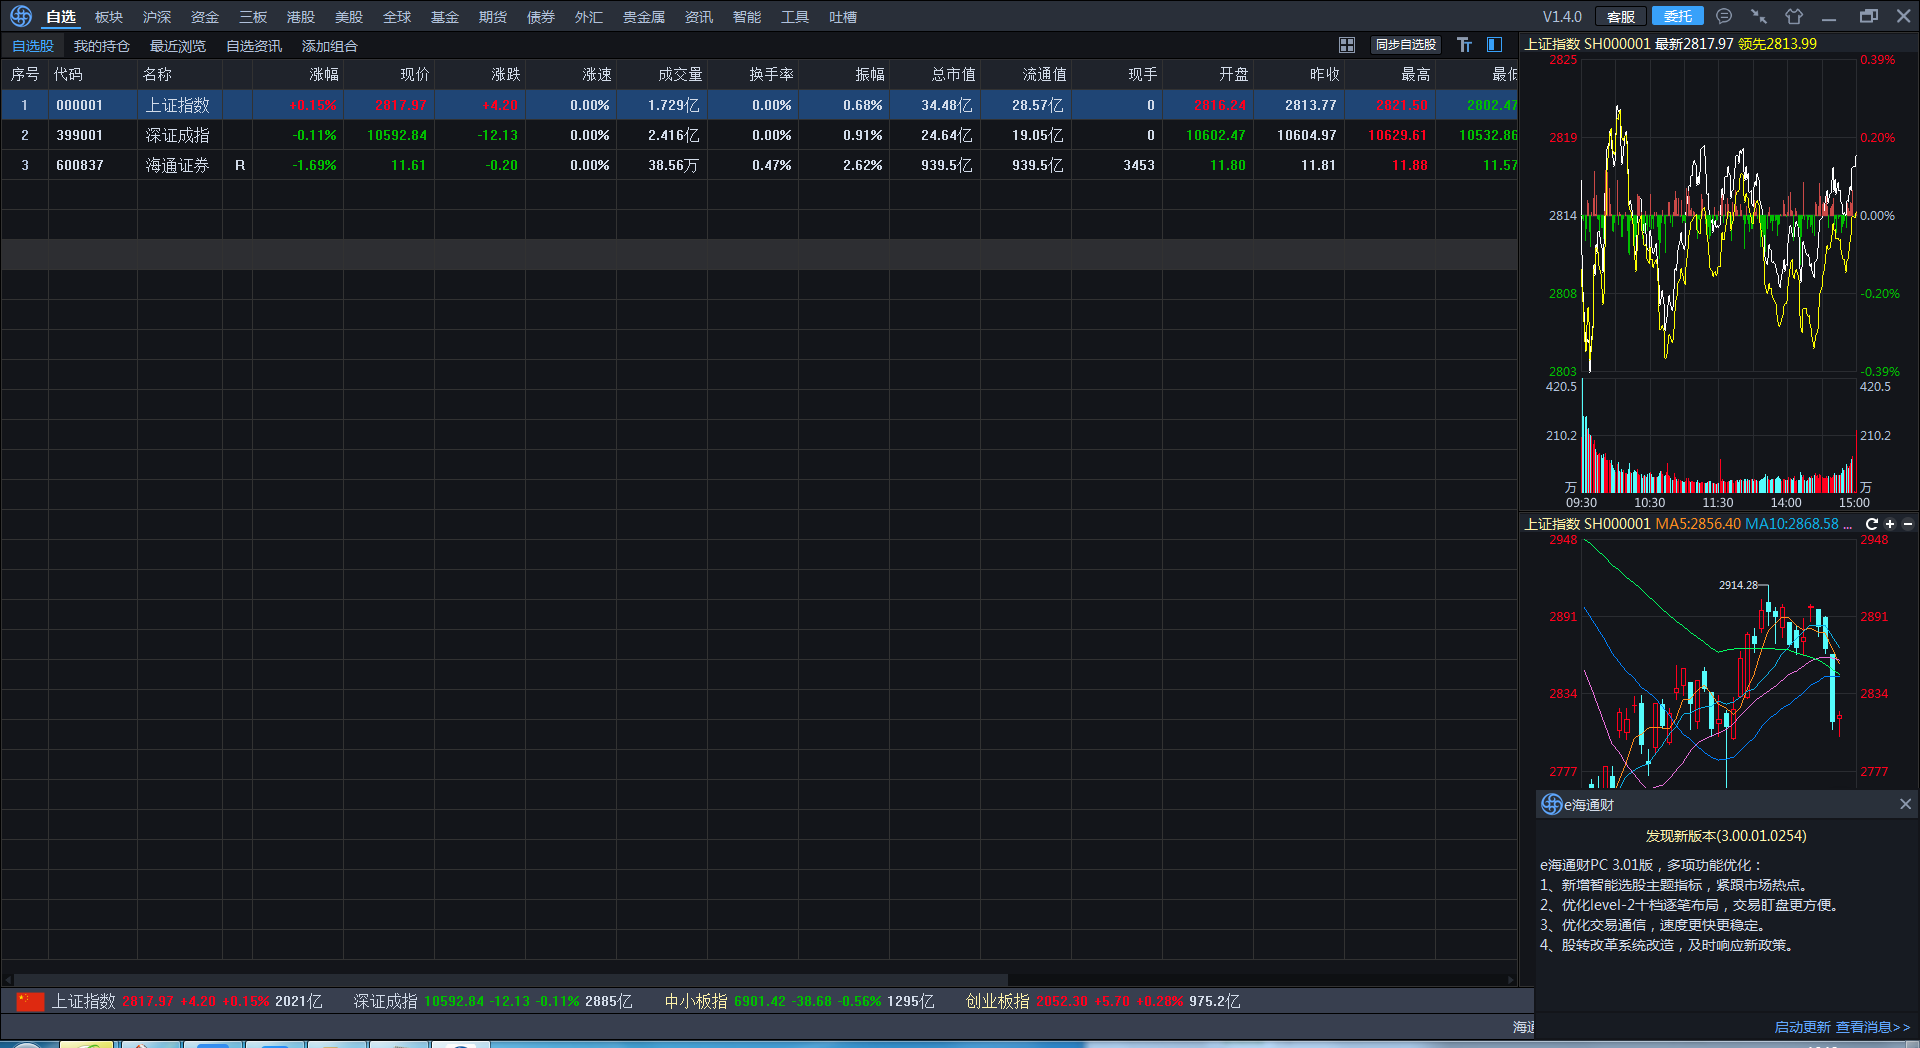Zoom in the K-line chart with plus
The height and width of the screenshot is (1048, 1920).
(x=1890, y=524)
